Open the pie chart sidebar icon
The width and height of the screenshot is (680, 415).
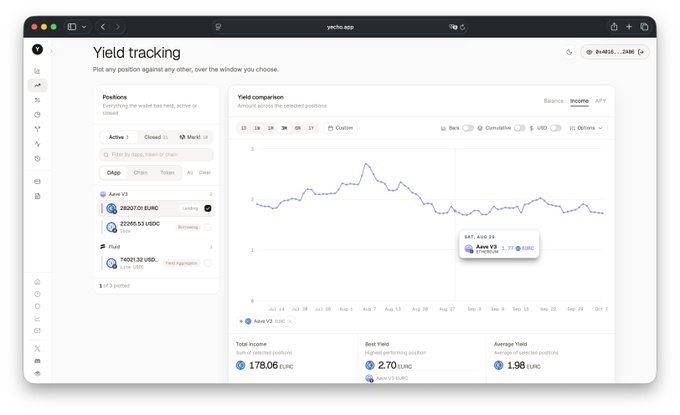37,115
